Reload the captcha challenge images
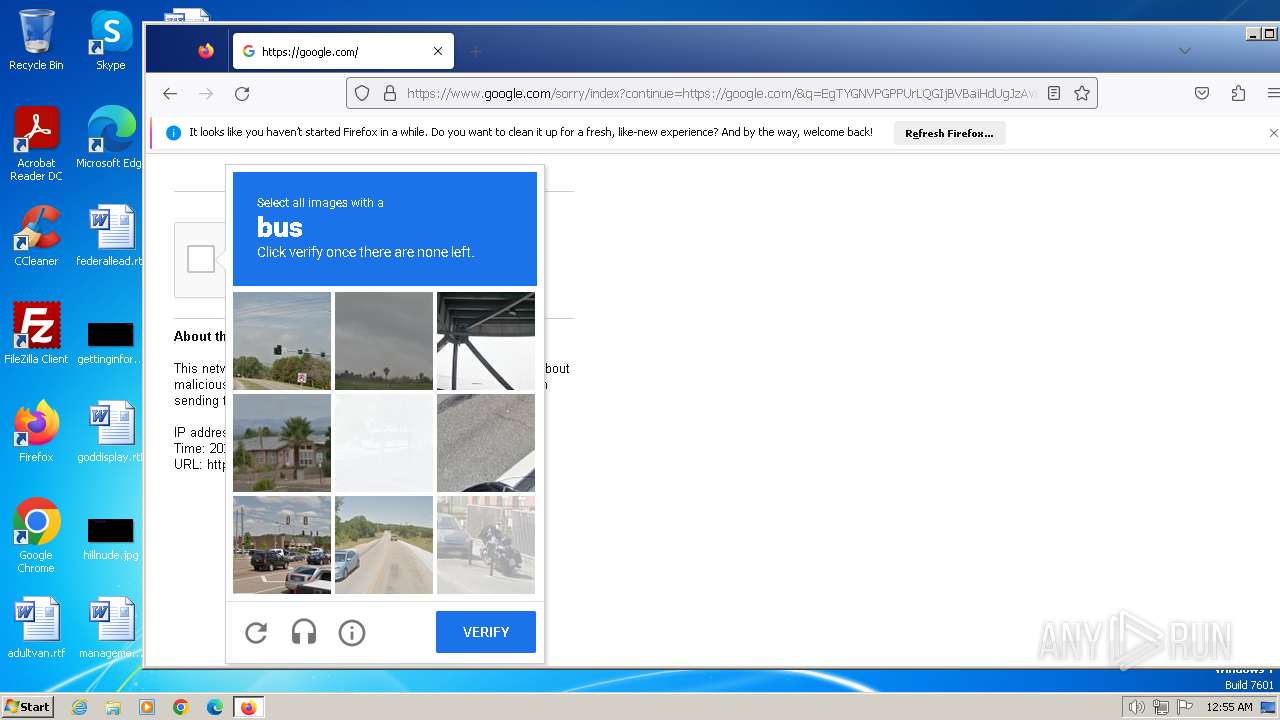The width and height of the screenshot is (1280, 720). (x=256, y=632)
